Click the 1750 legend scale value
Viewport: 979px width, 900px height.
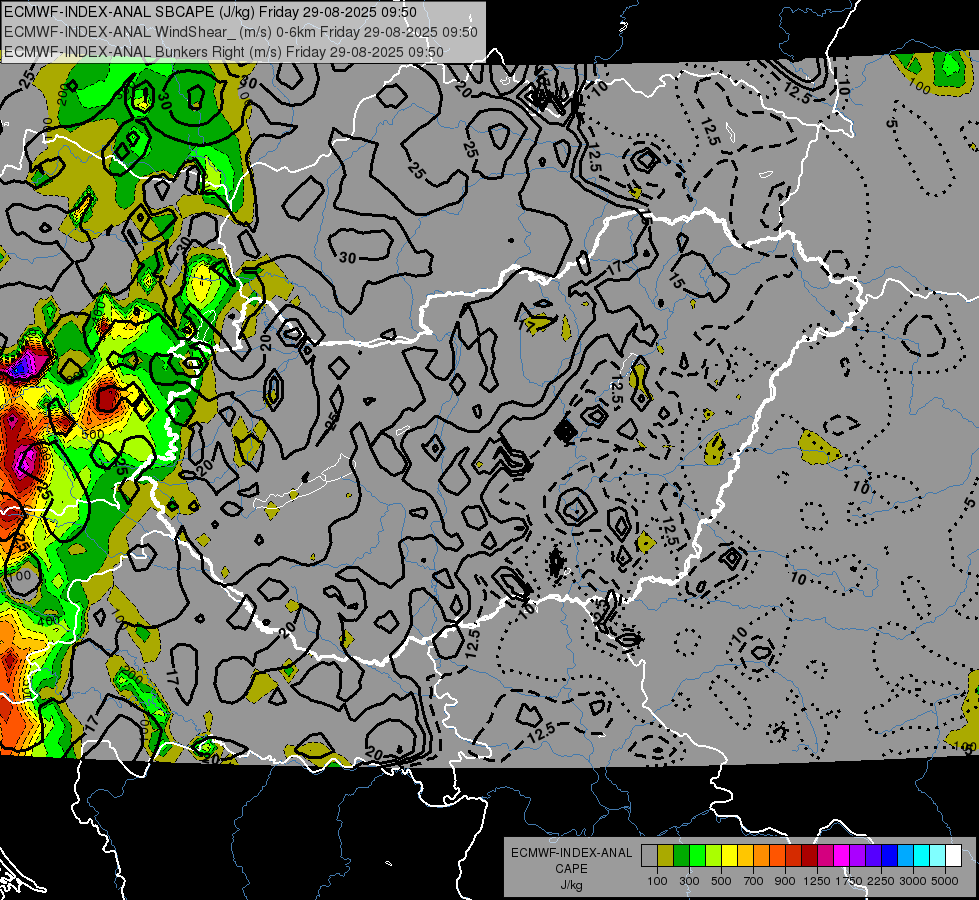click(x=849, y=881)
